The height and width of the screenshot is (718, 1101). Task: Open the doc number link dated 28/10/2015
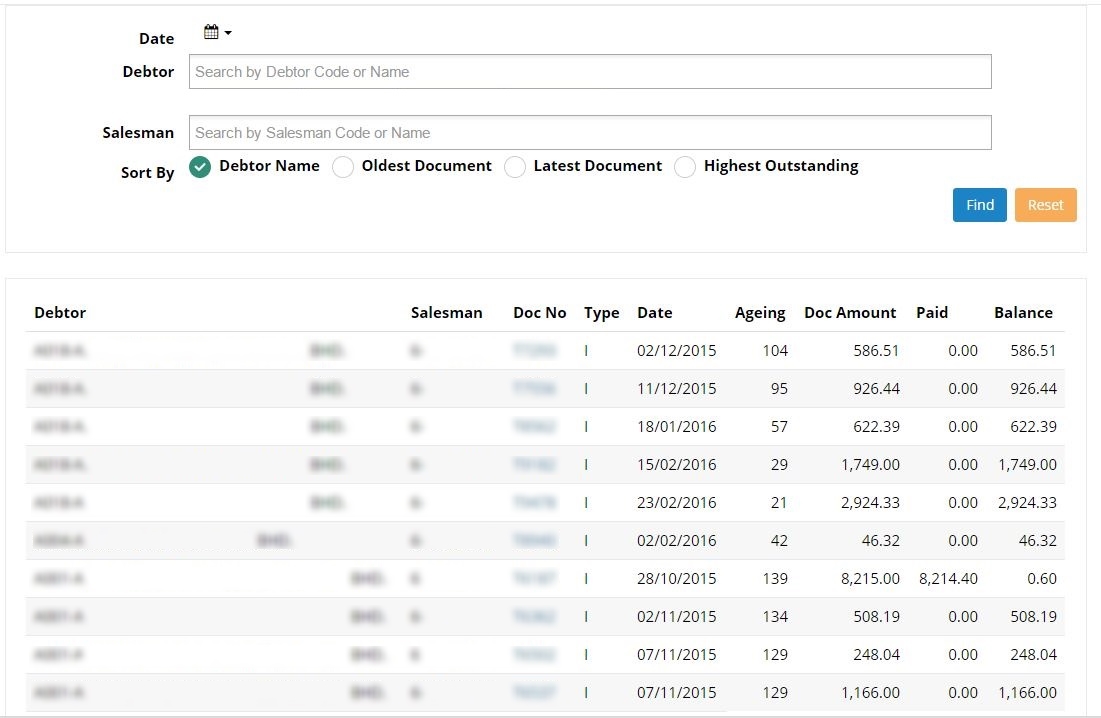click(534, 578)
